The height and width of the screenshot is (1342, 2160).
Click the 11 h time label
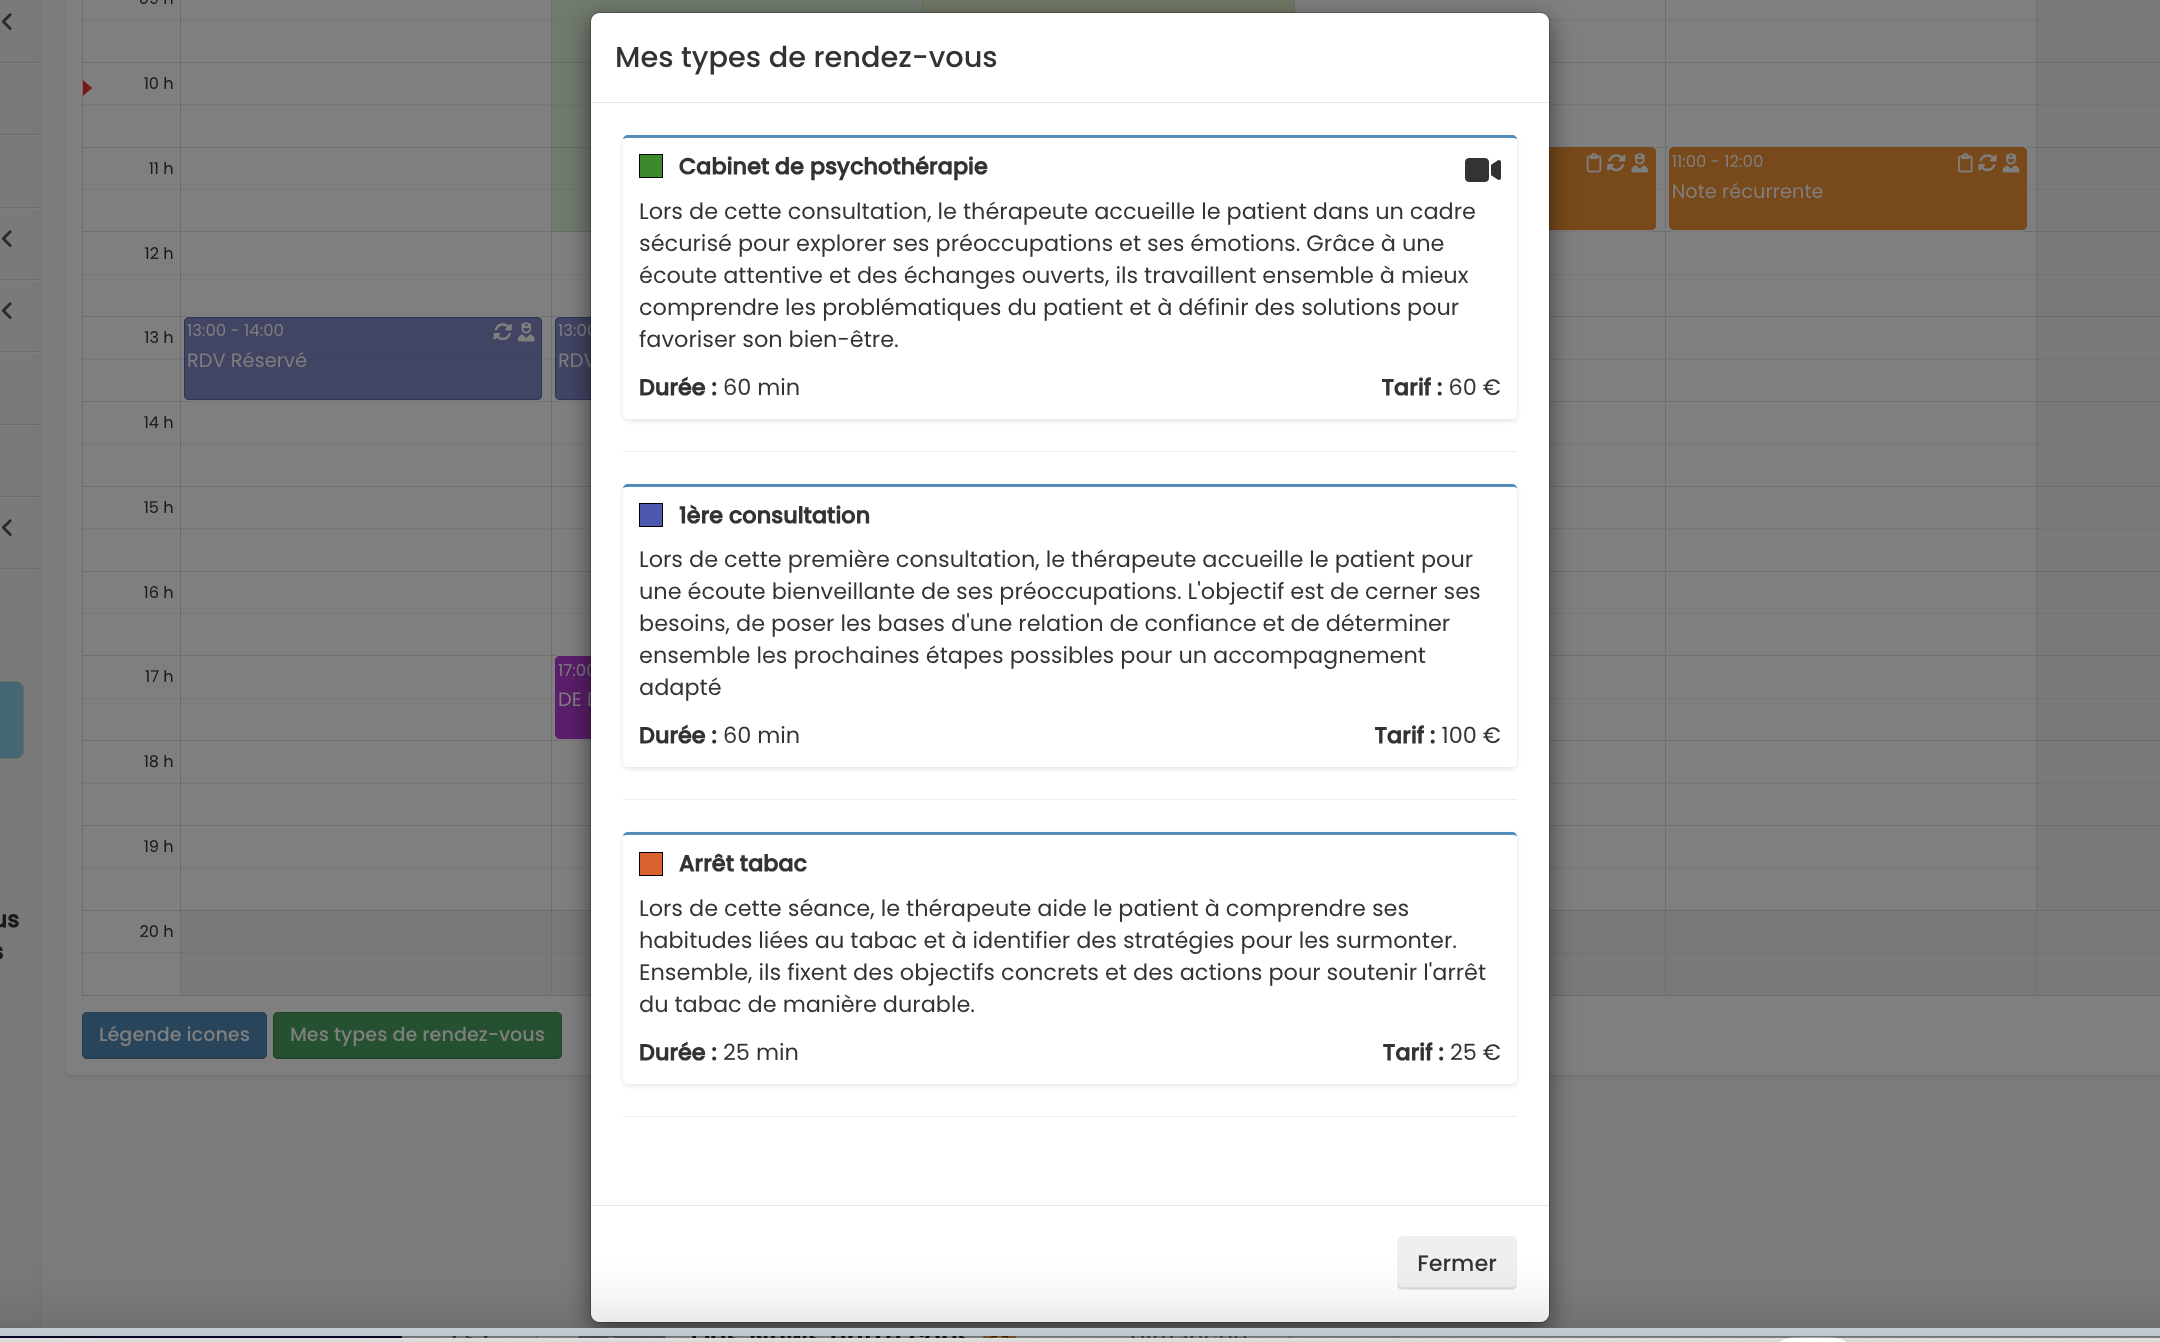pyautogui.click(x=161, y=168)
